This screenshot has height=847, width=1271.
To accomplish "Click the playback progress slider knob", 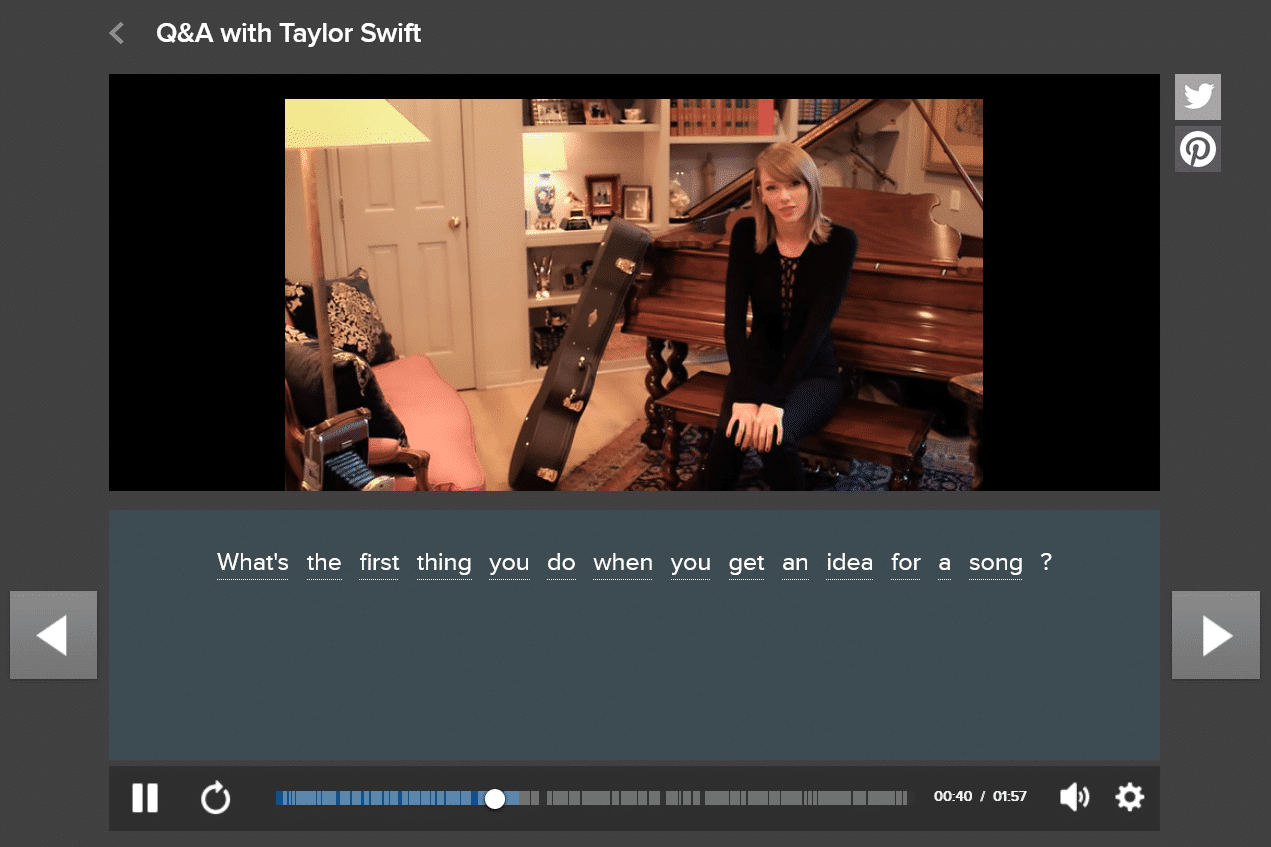I will point(494,798).
